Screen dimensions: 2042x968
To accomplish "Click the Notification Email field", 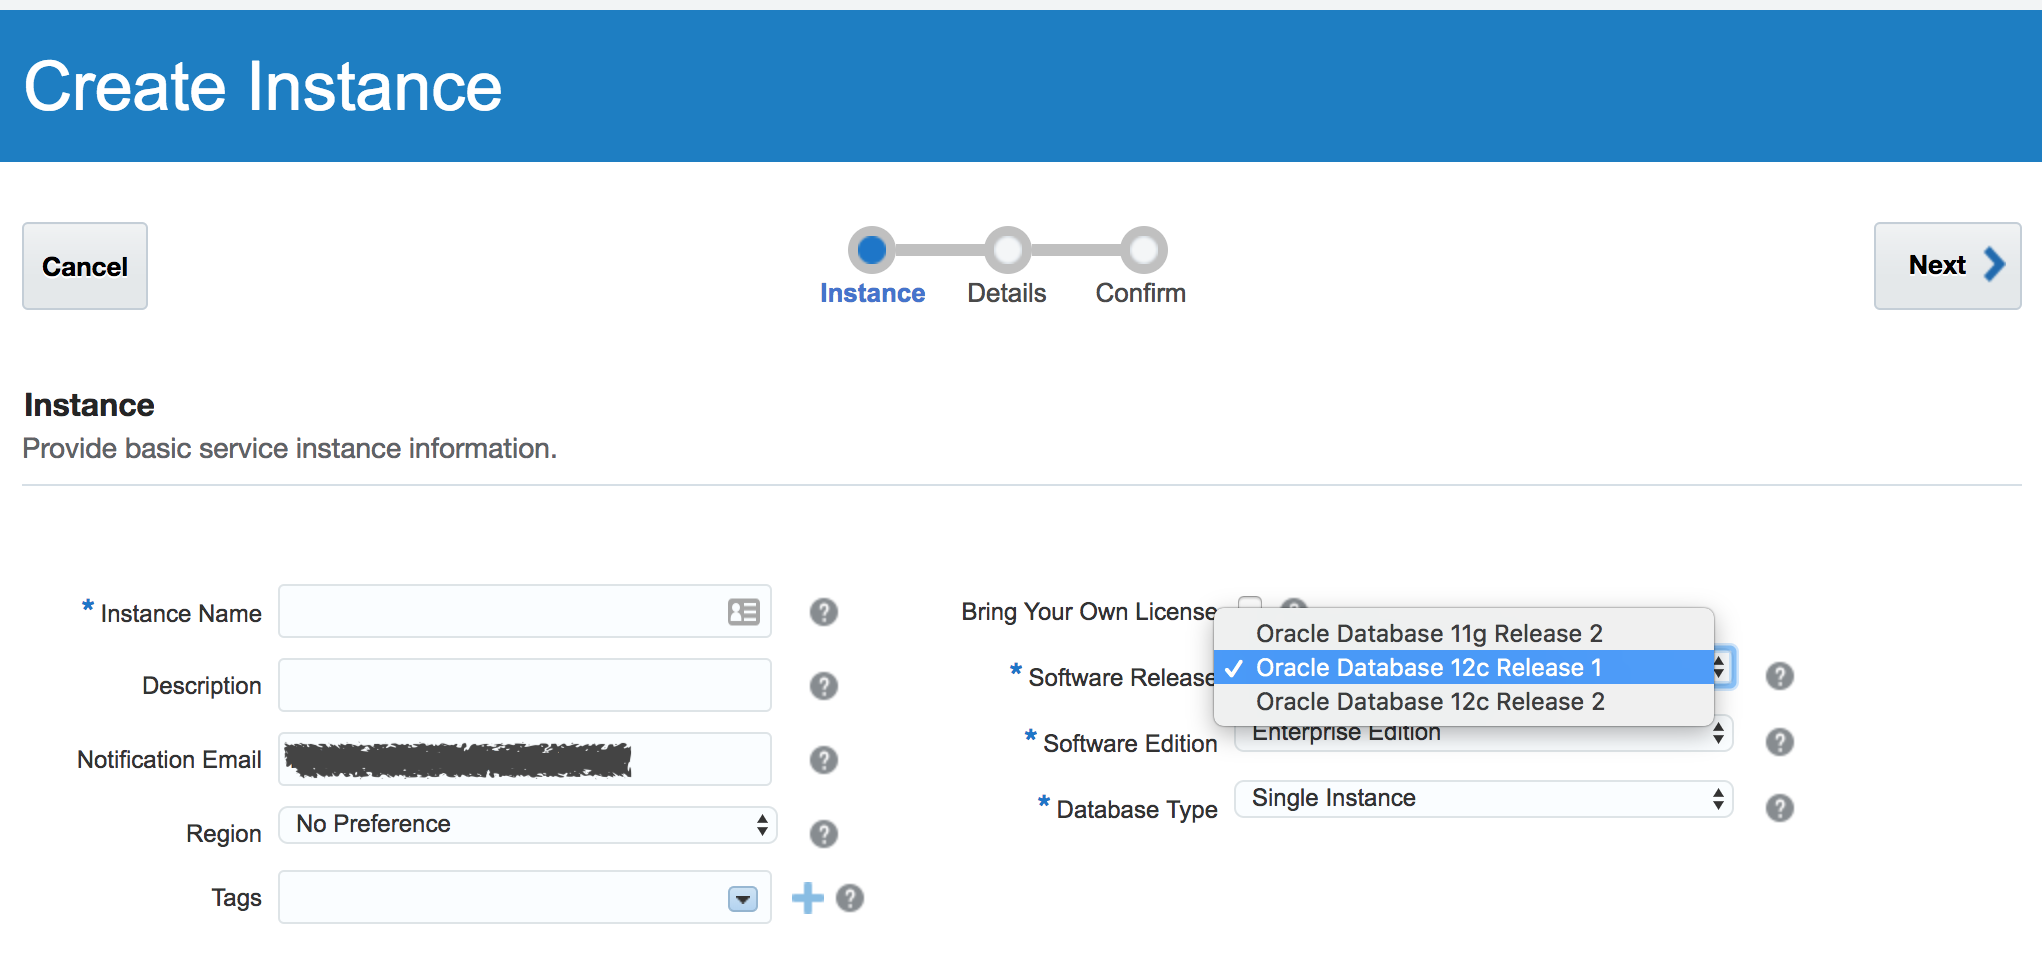I will point(524,759).
